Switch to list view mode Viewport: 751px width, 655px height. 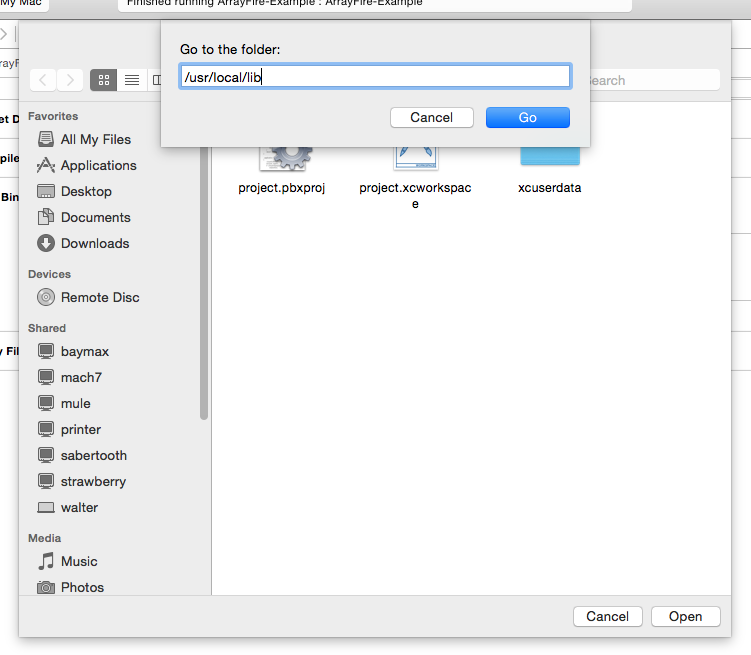[131, 80]
